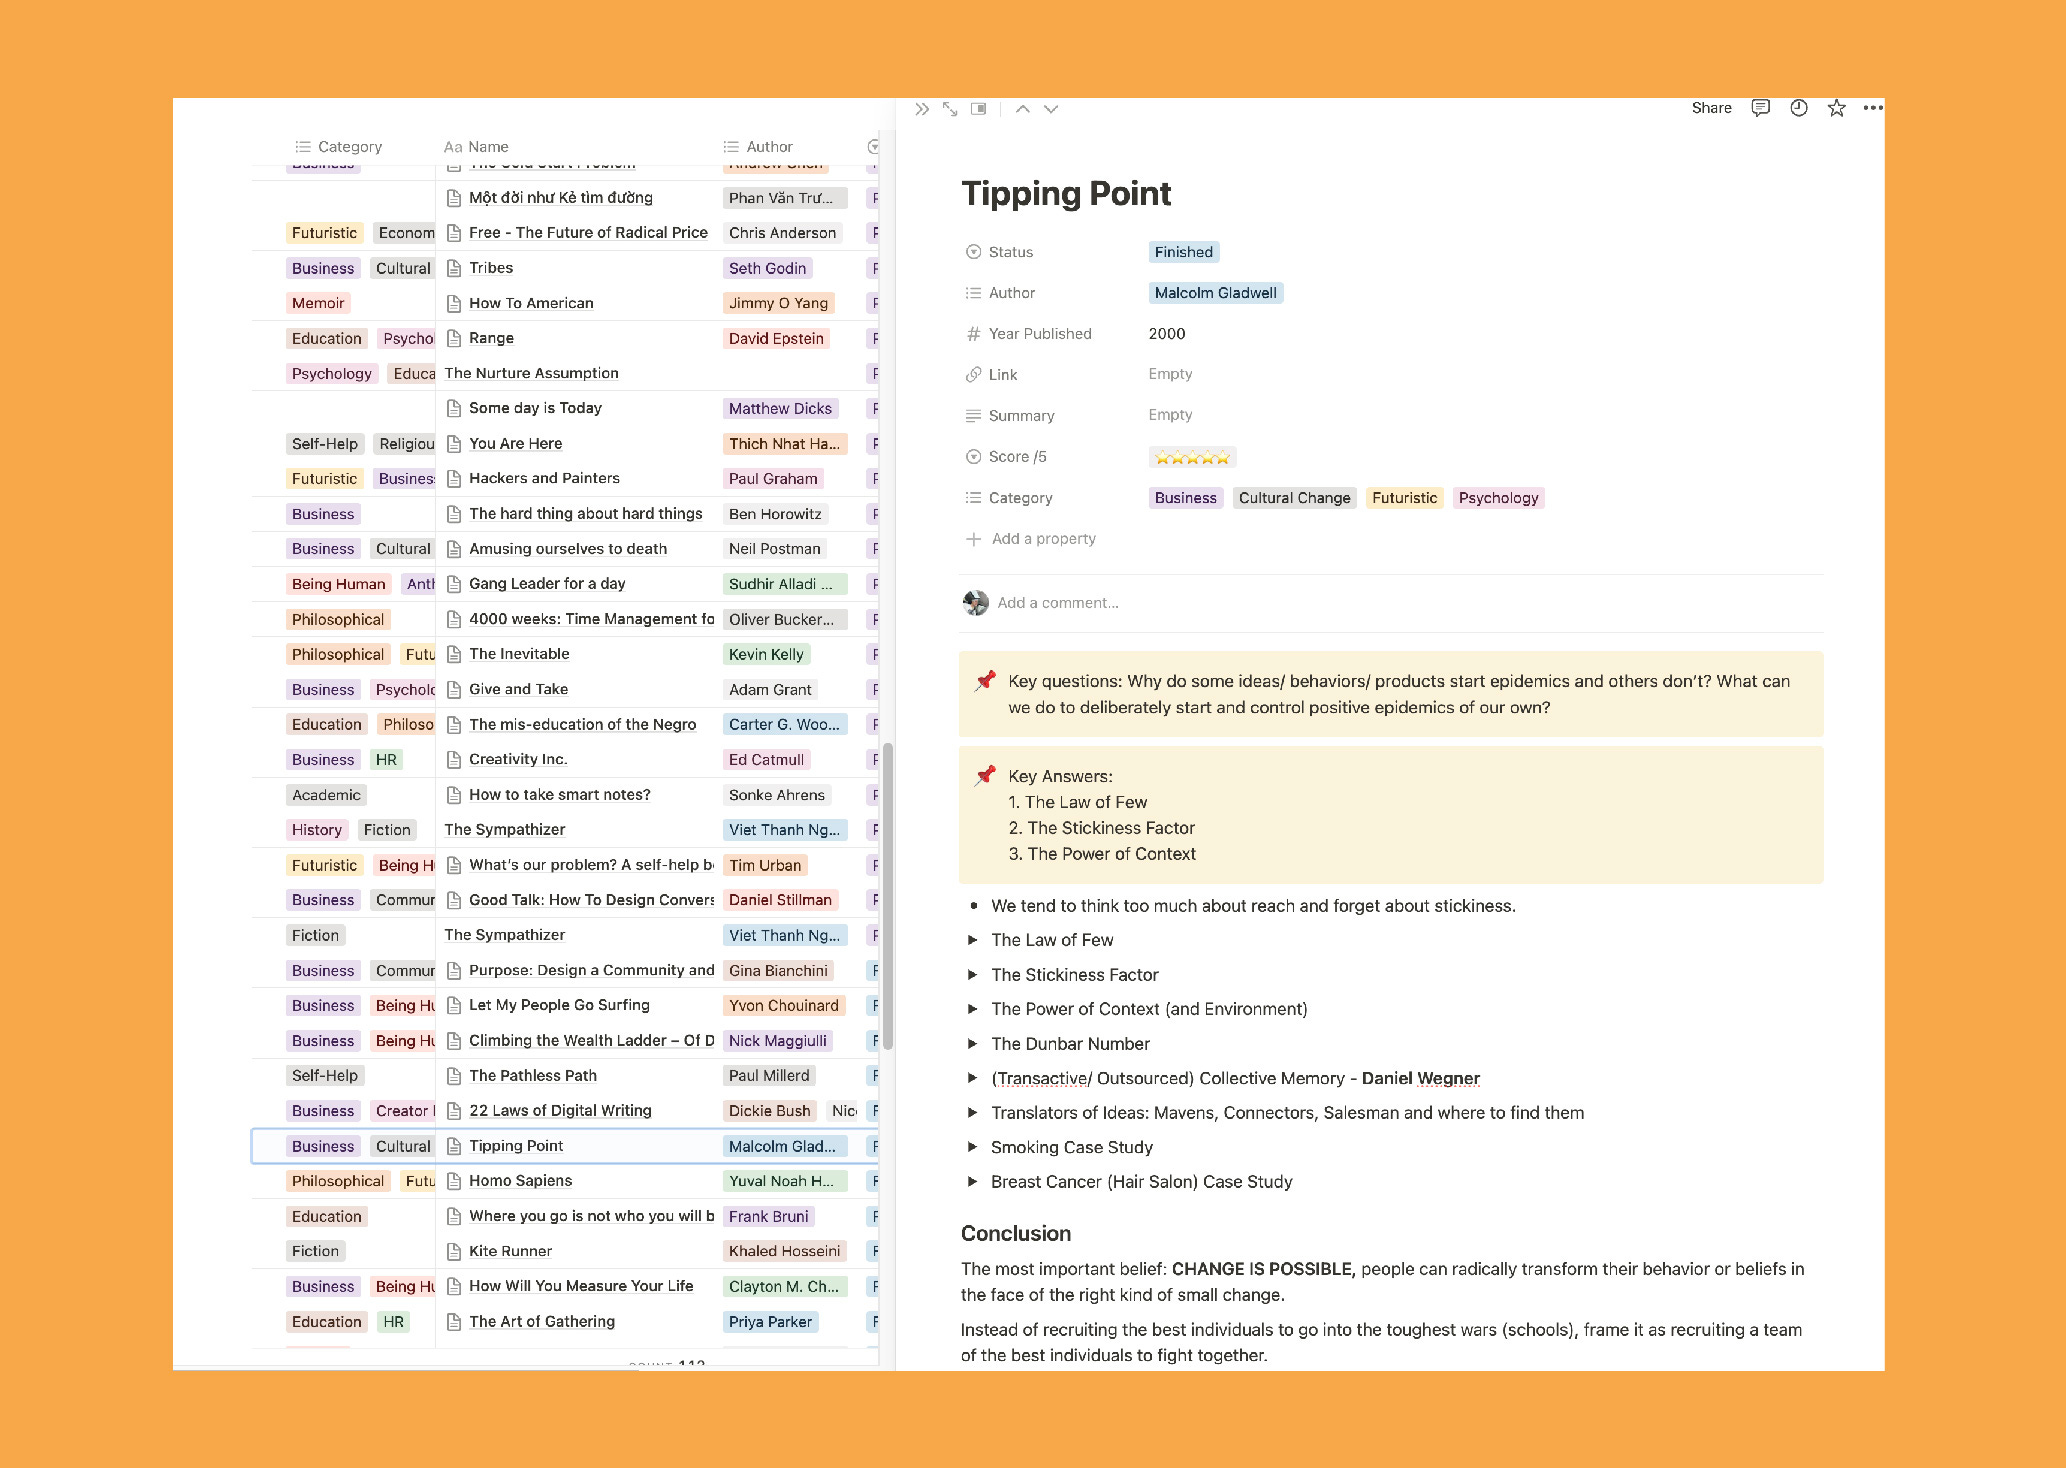The image size is (2066, 1468).
Task: Expand The Power of Context toggle
Action: [972, 1009]
